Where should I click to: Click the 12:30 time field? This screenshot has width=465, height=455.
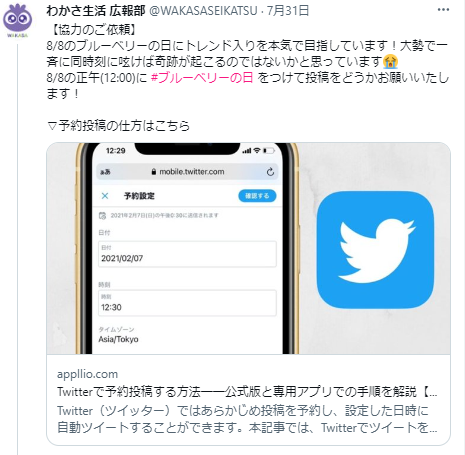point(187,303)
